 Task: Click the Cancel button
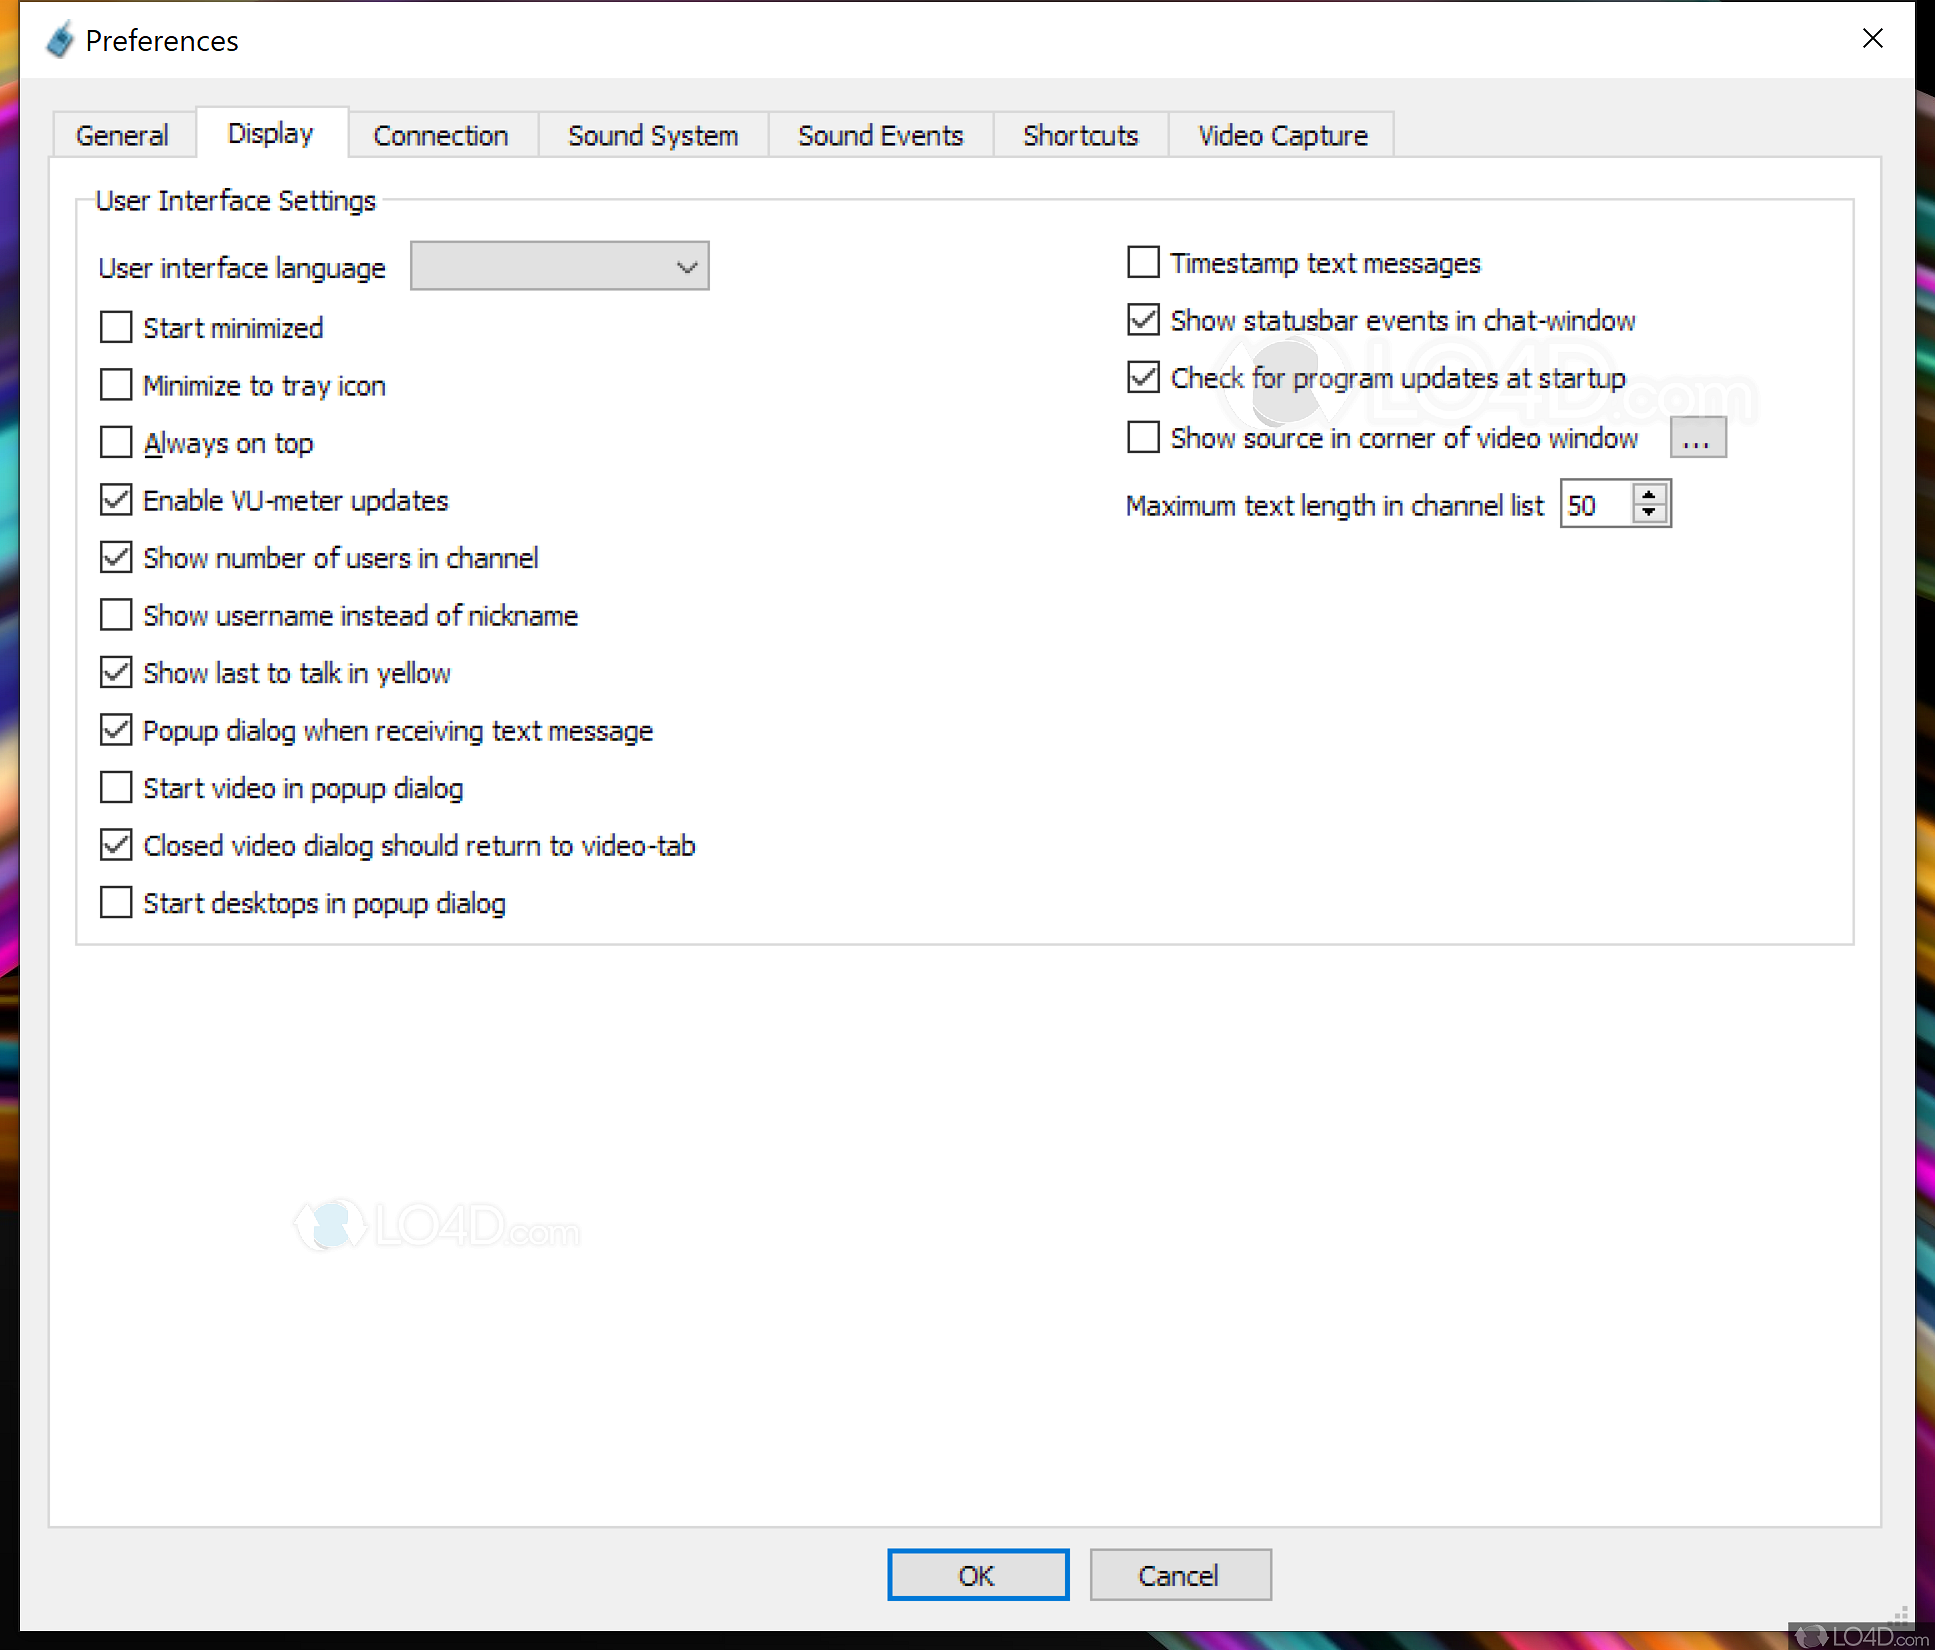[x=1180, y=1575]
